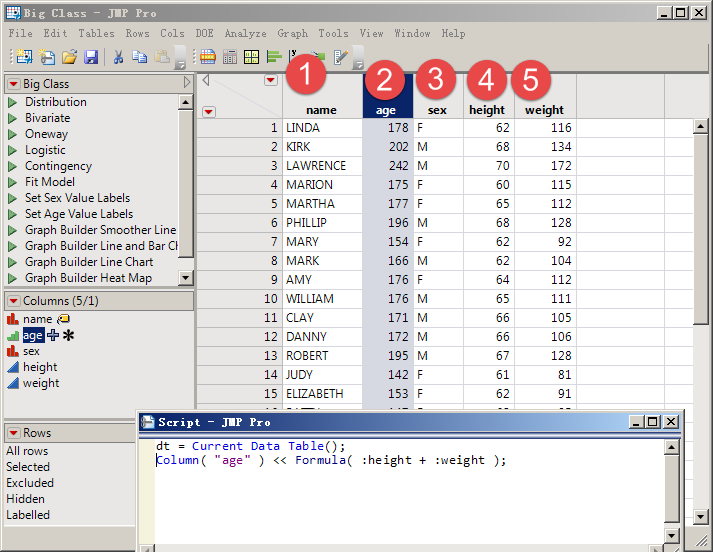The width and height of the screenshot is (713, 552).
Task: Open the Big Class red triangle menu
Action: point(13,84)
